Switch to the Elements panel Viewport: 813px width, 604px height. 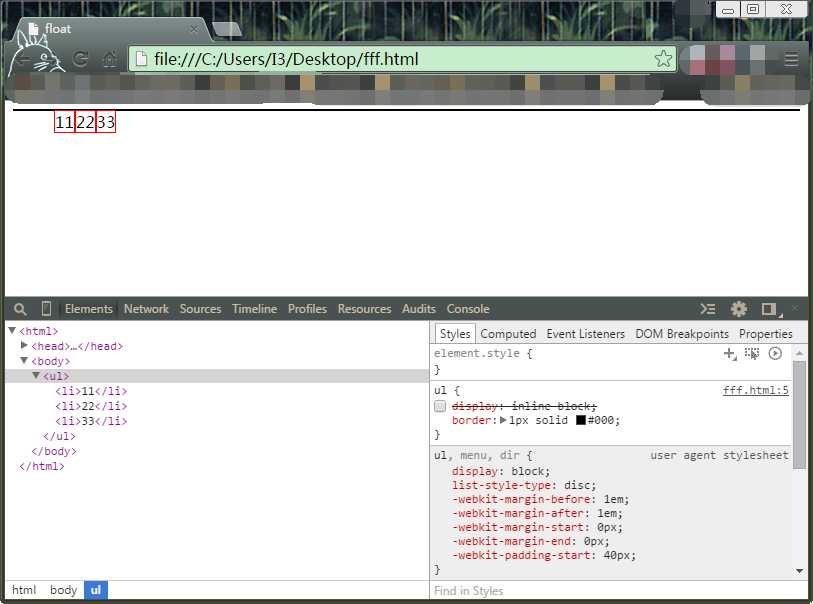pyautogui.click(x=89, y=309)
